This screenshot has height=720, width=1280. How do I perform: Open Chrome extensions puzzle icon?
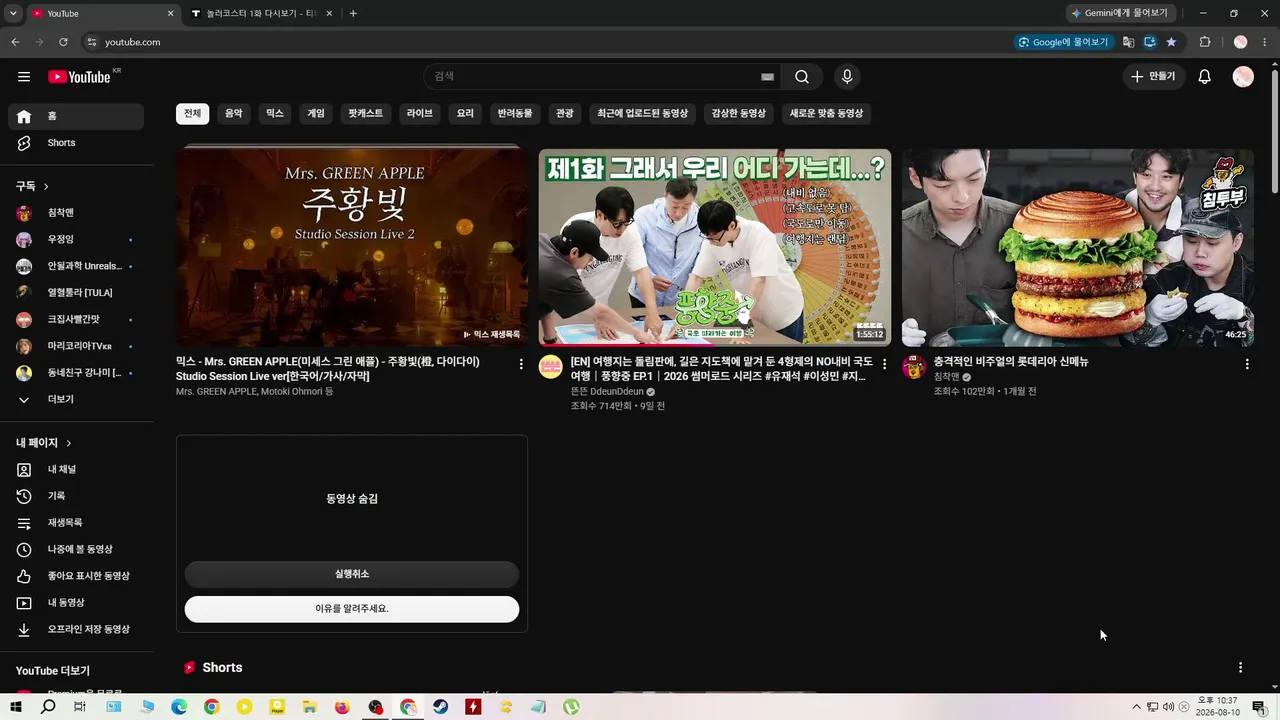point(1205,42)
